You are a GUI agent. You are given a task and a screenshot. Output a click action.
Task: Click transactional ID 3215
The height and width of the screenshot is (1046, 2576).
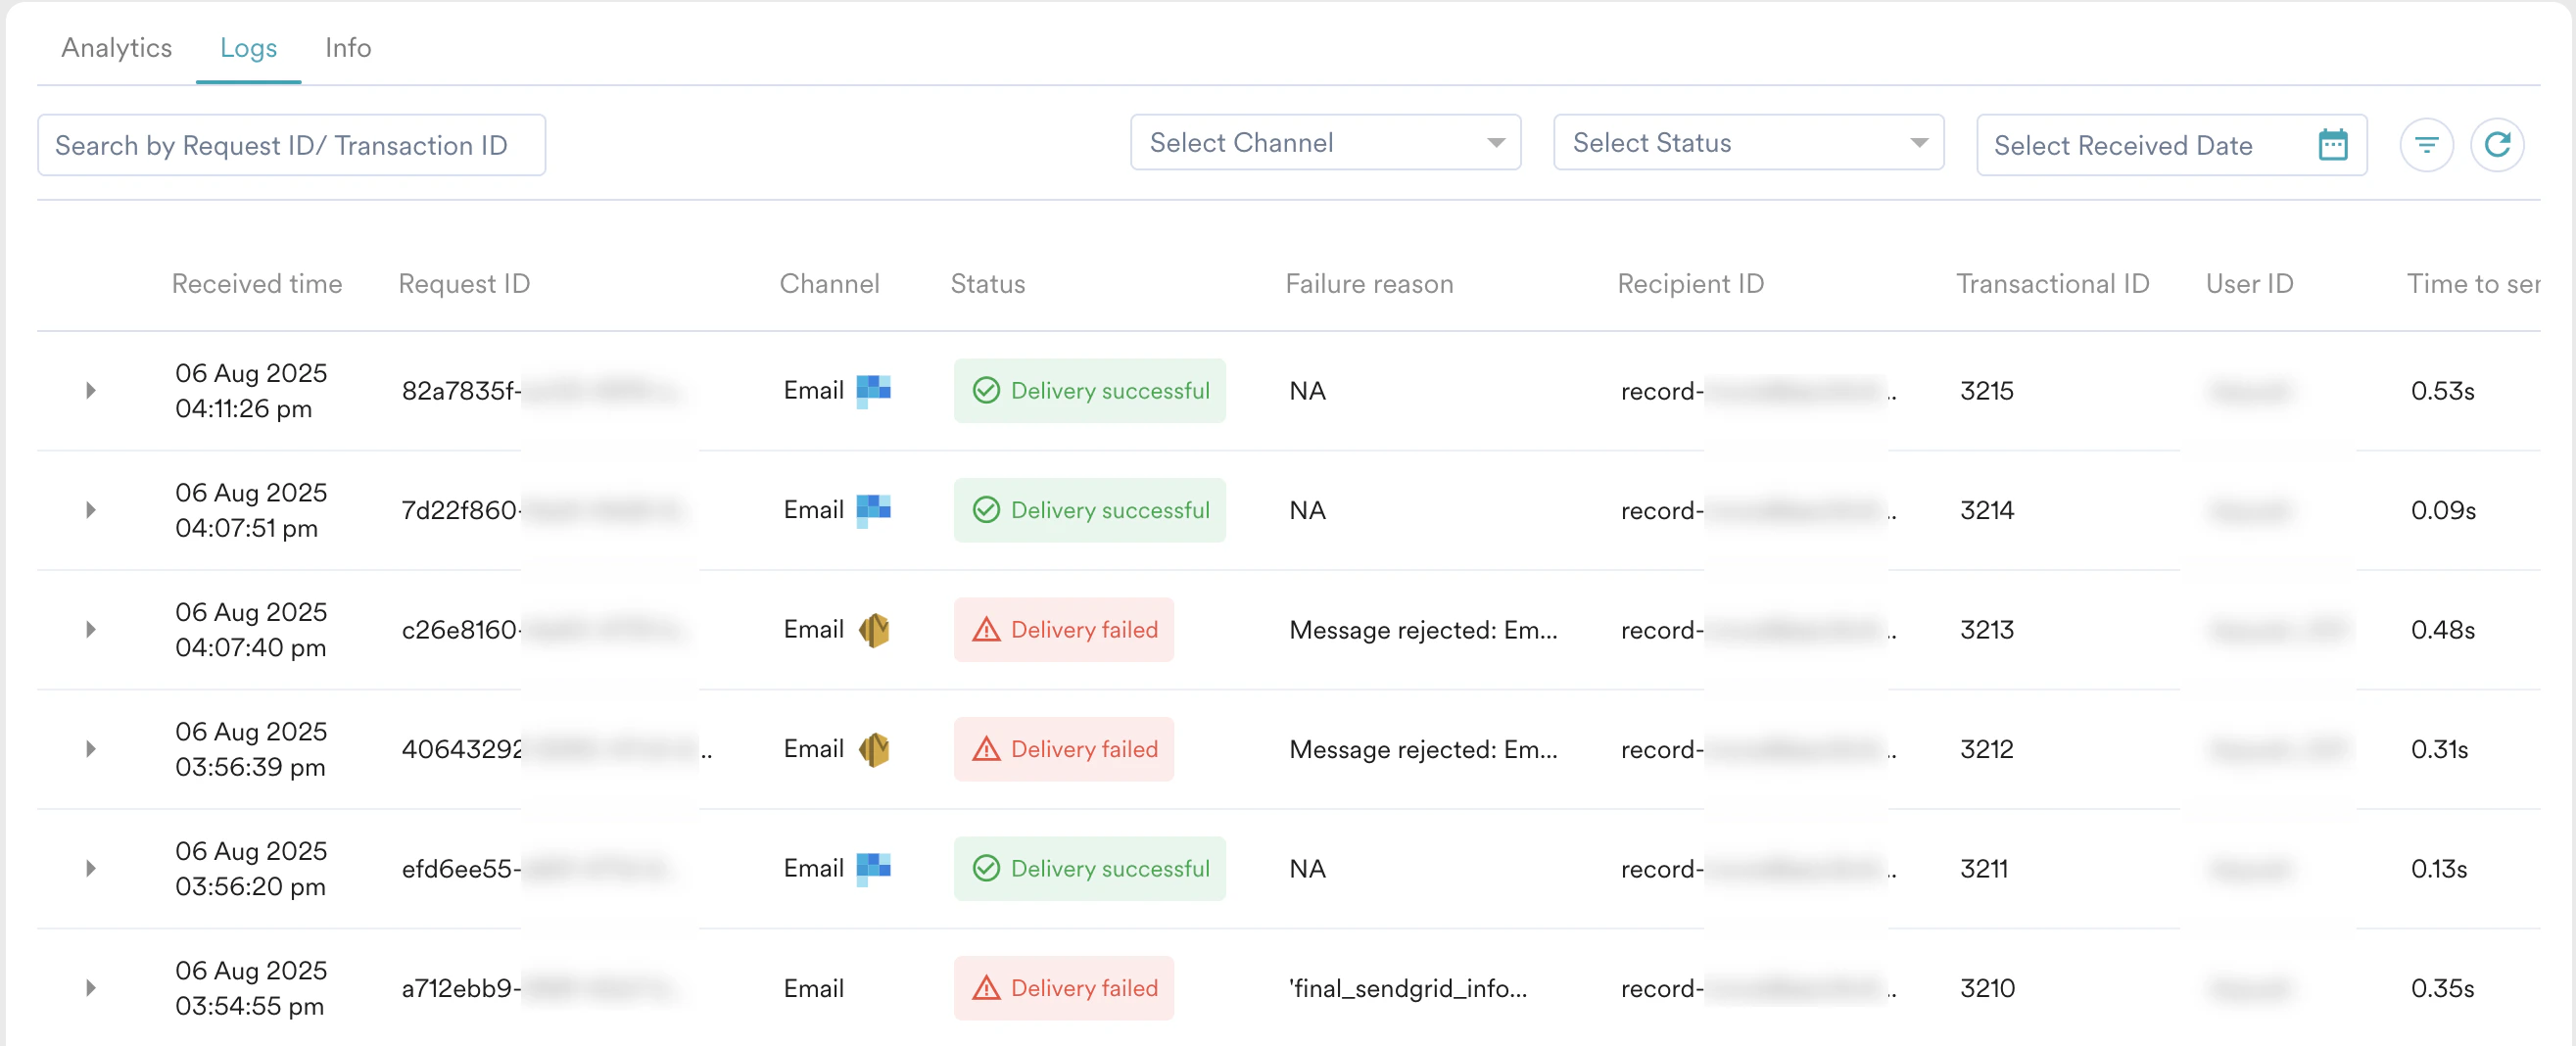pos(1986,391)
